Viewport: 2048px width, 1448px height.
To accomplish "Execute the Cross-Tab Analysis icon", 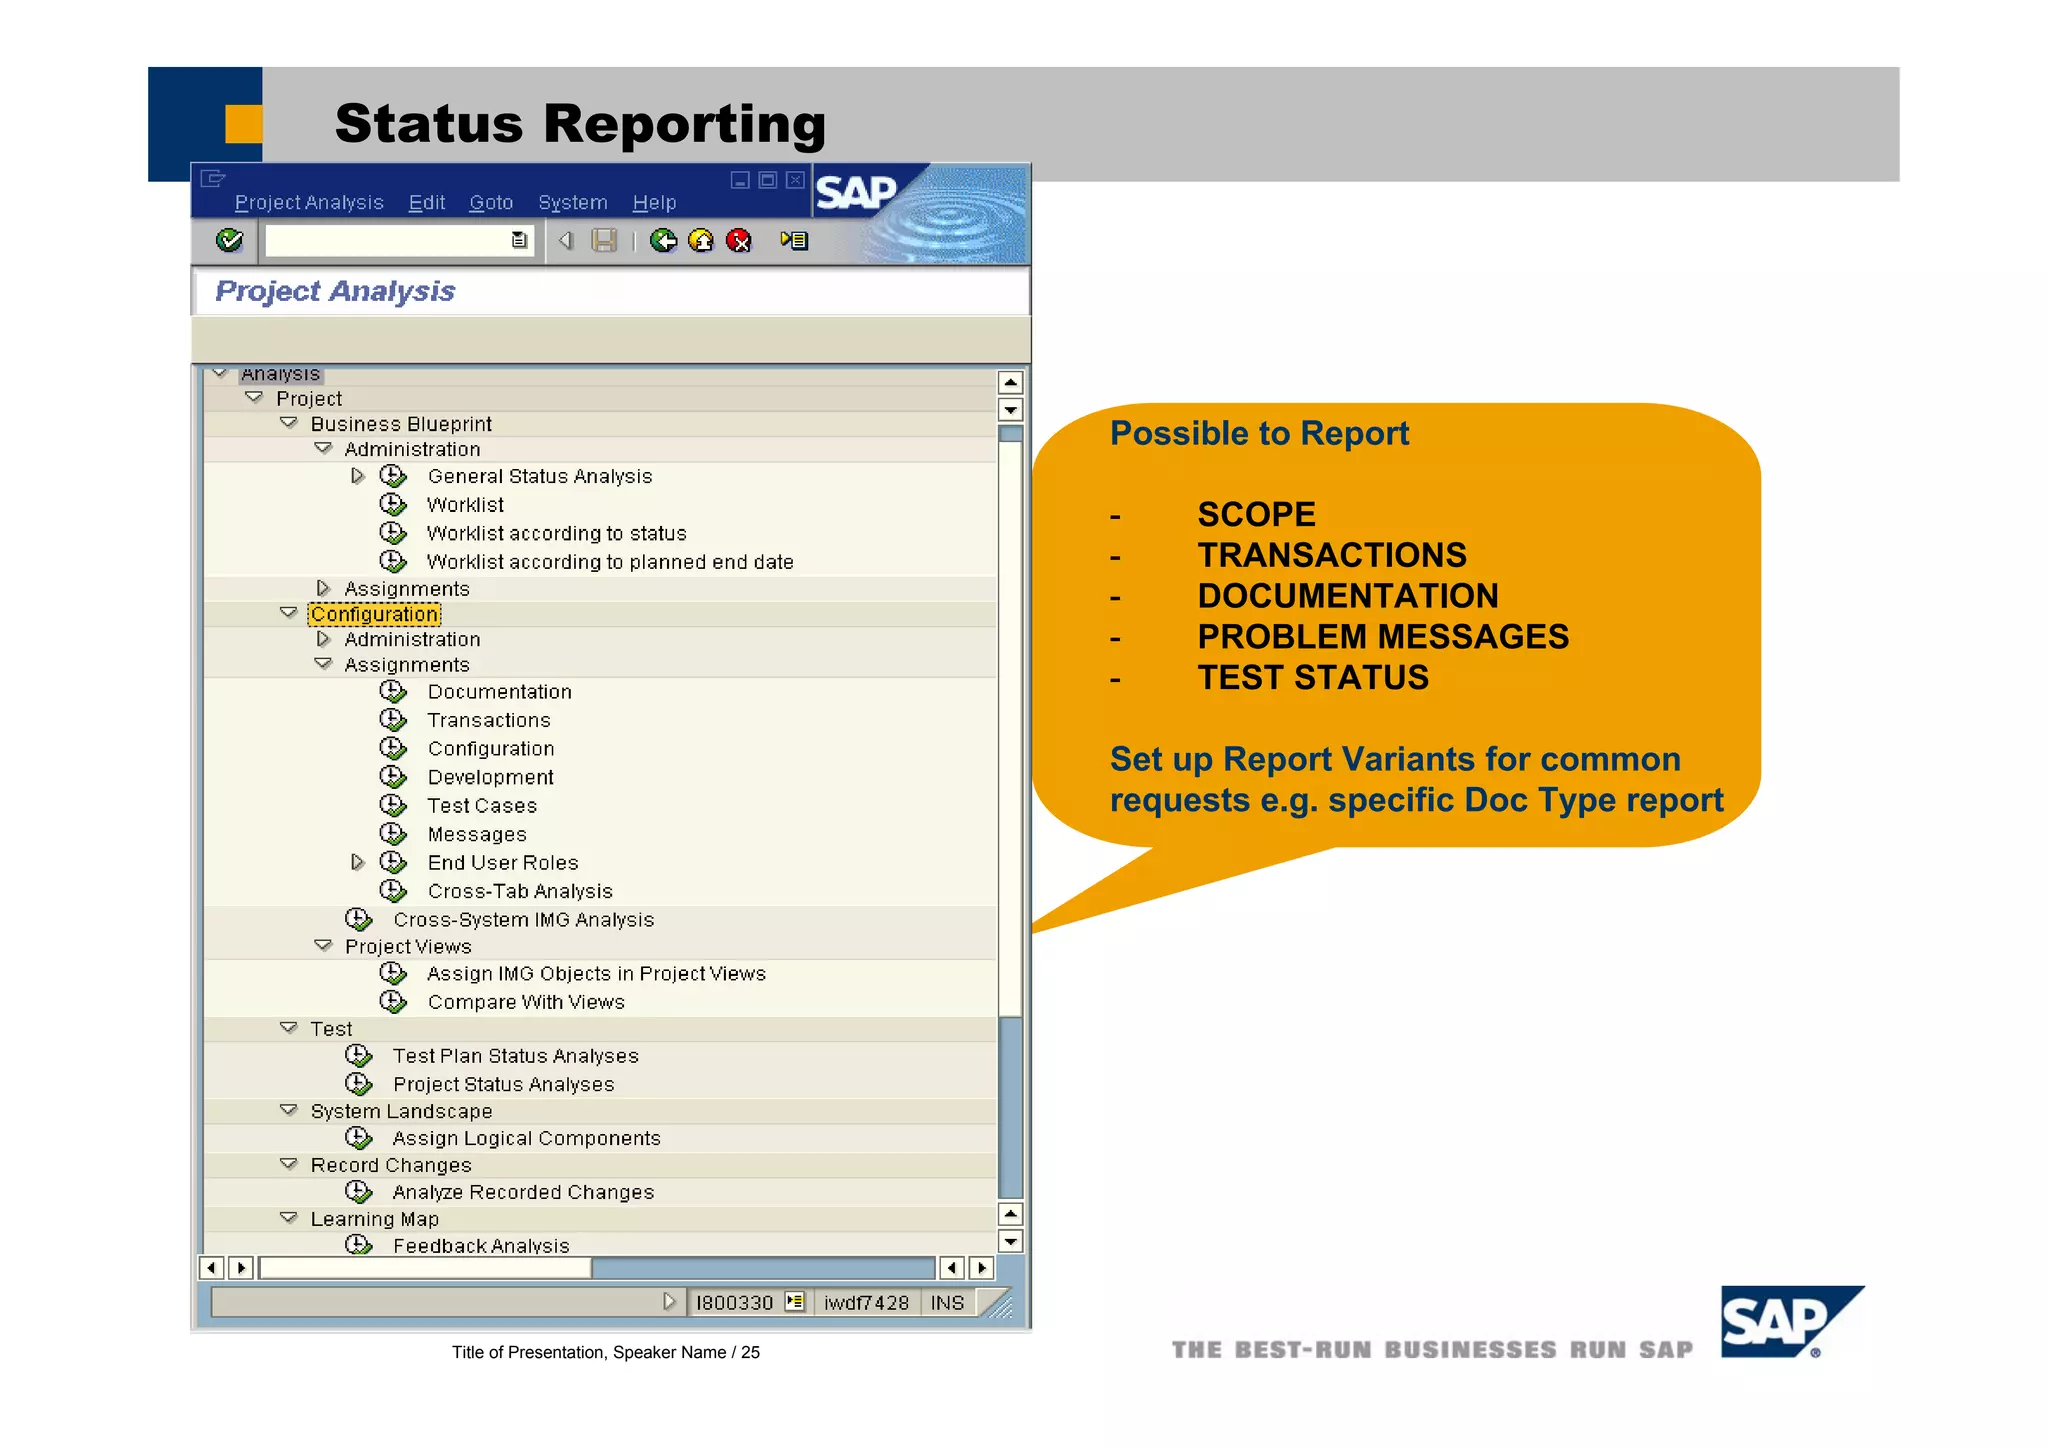I will 393,890.
